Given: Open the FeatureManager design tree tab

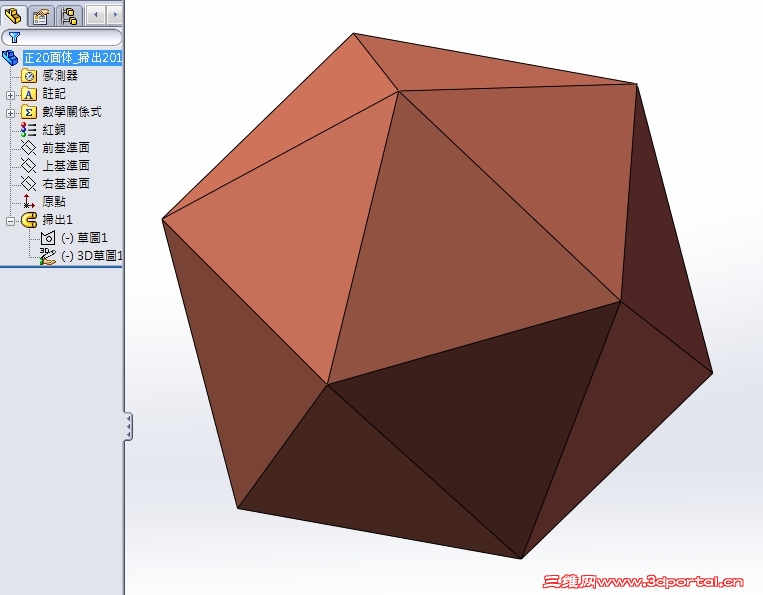Looking at the screenshot, I should coord(13,16).
